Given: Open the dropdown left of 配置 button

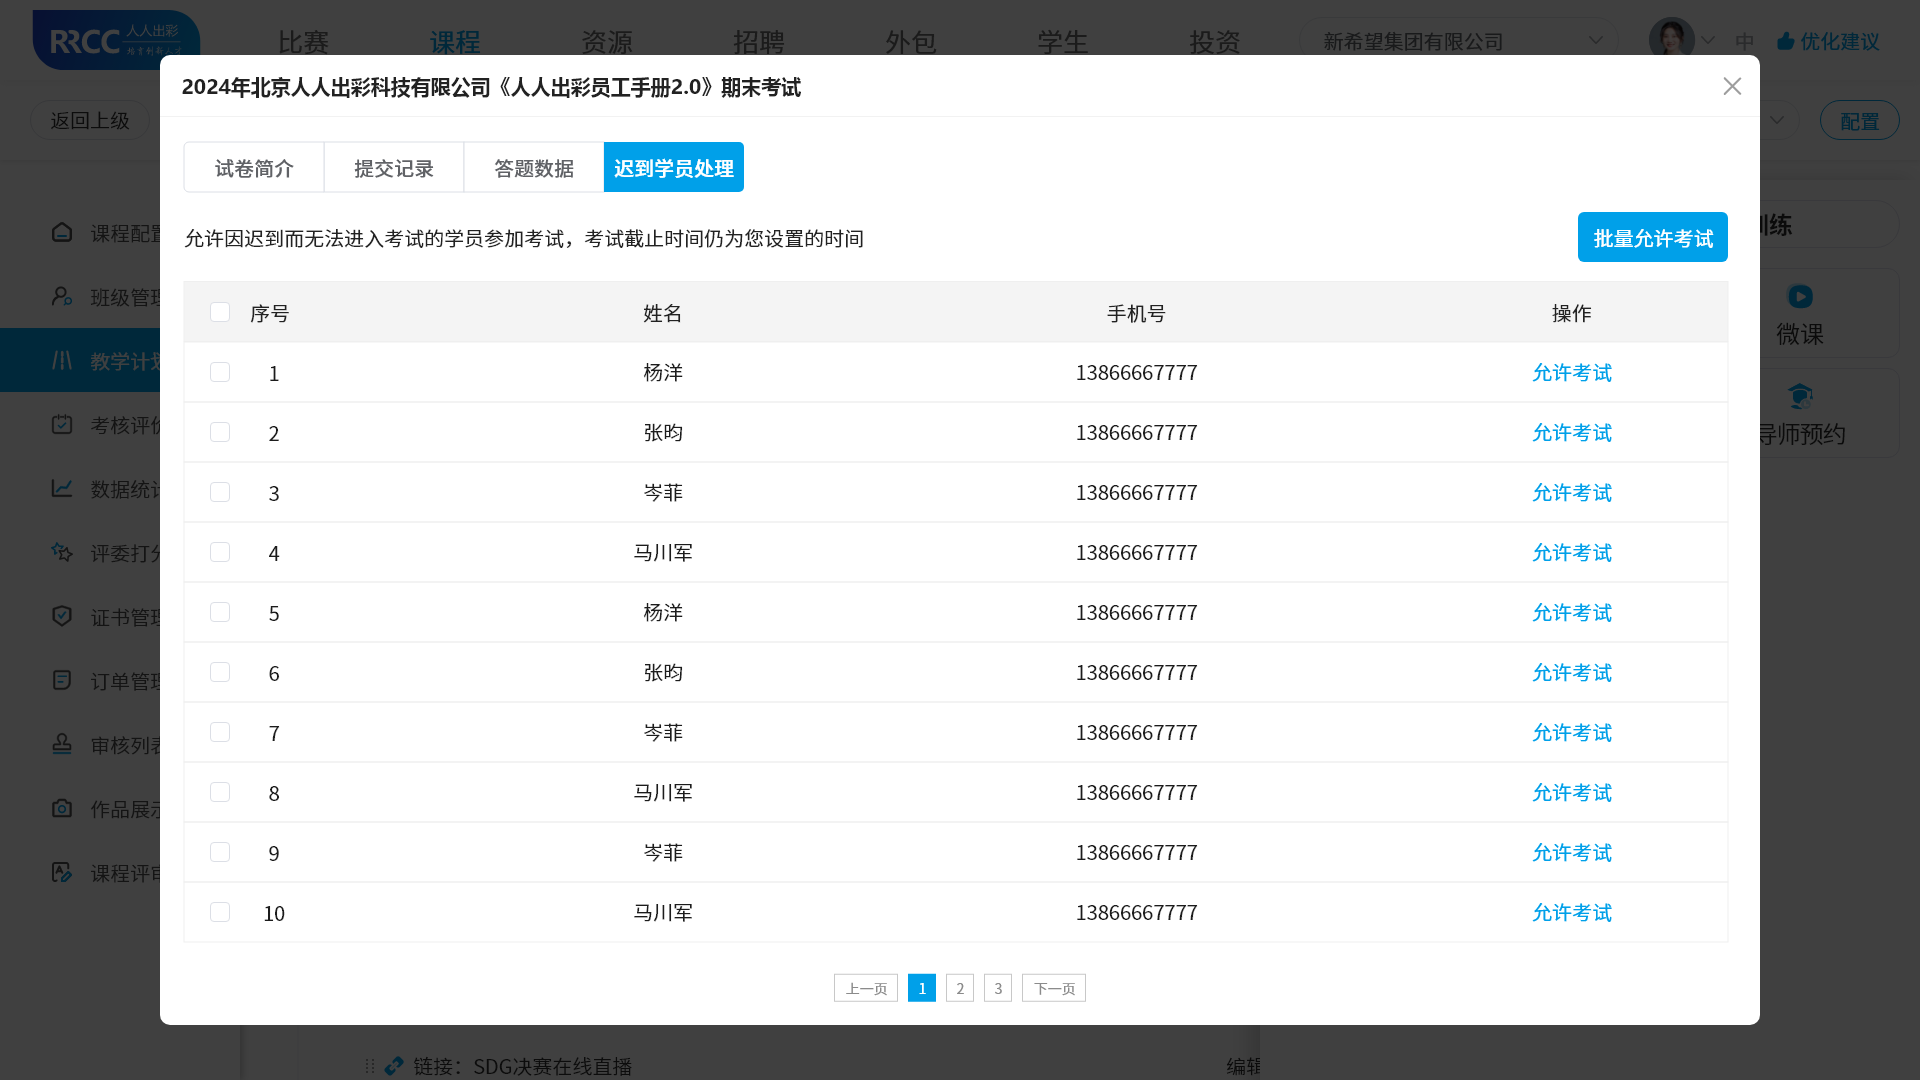Looking at the screenshot, I should coord(1777,120).
